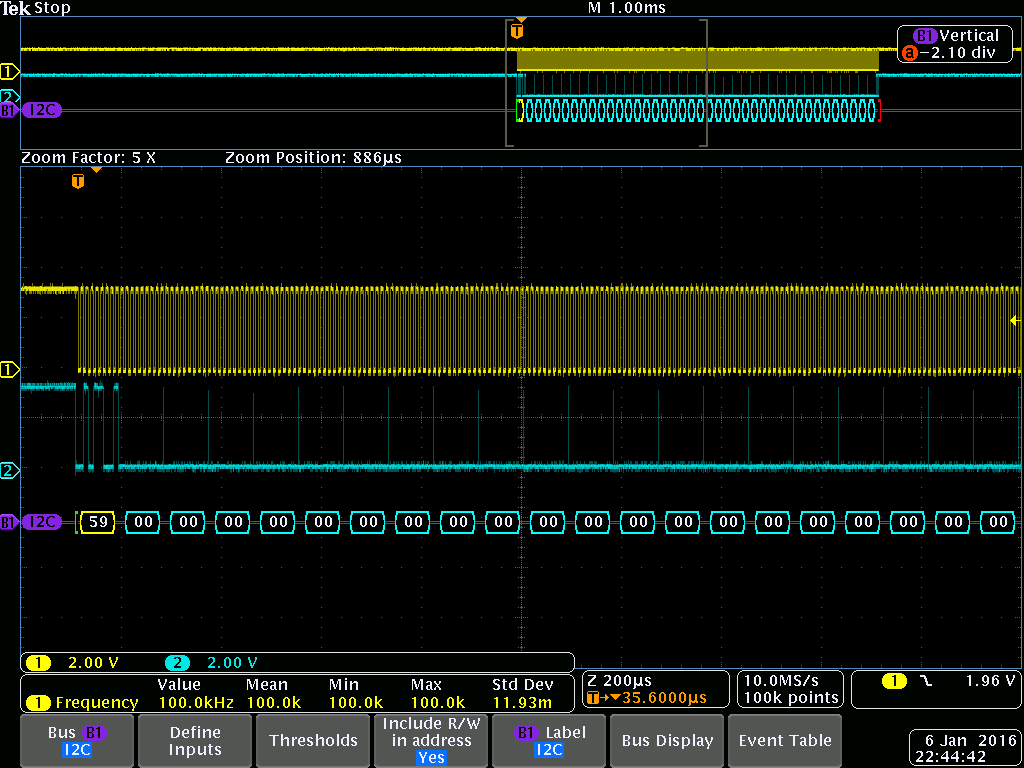Click the orange cursor 'a' icon in the B1 Vertical readout
Image resolution: width=1024 pixels, height=768 pixels.
[908, 54]
